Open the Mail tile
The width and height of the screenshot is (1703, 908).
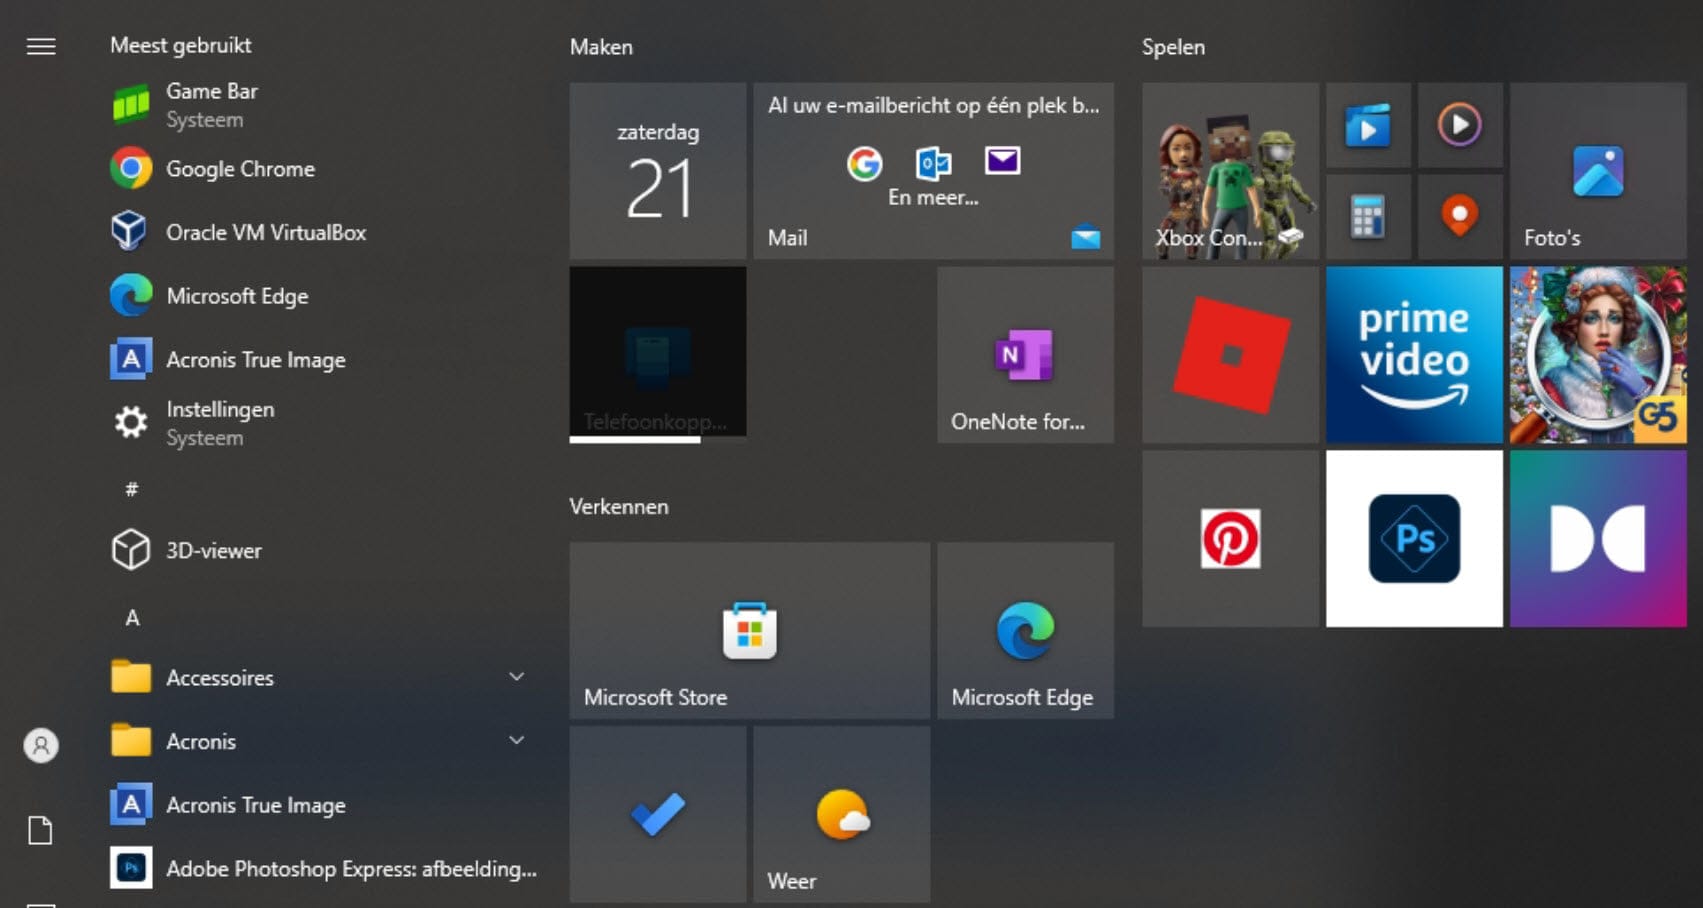(933, 171)
